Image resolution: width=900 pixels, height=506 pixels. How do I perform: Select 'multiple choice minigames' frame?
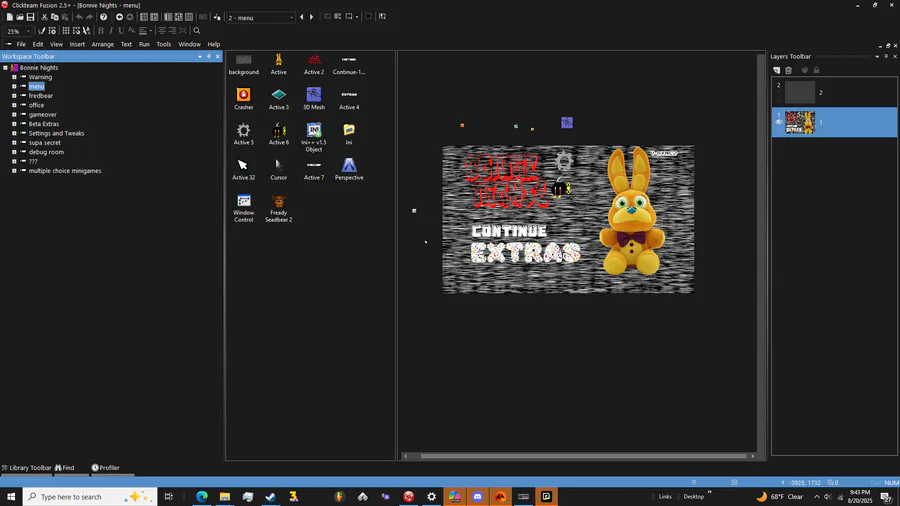point(65,170)
